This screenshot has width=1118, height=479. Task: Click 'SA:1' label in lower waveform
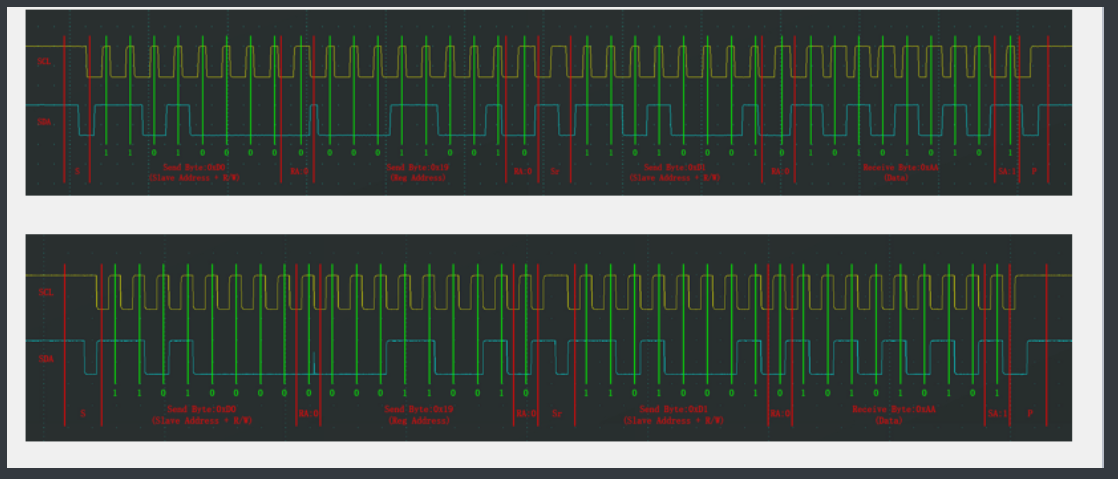pyautogui.click(x=998, y=413)
